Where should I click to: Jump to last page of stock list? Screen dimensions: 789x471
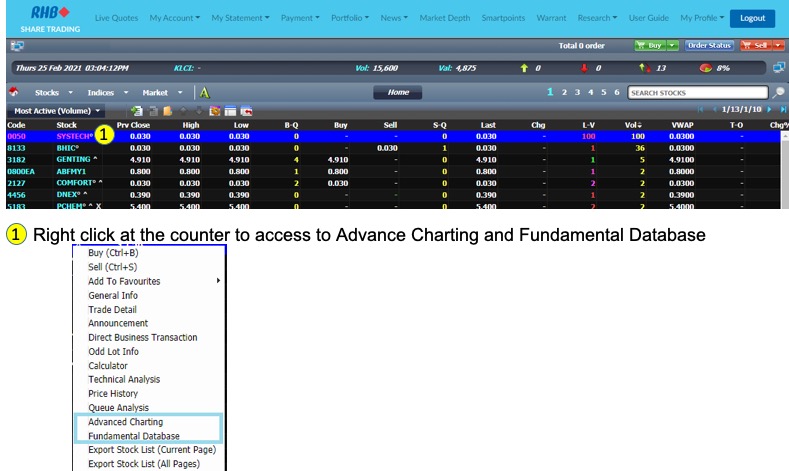click(783, 109)
